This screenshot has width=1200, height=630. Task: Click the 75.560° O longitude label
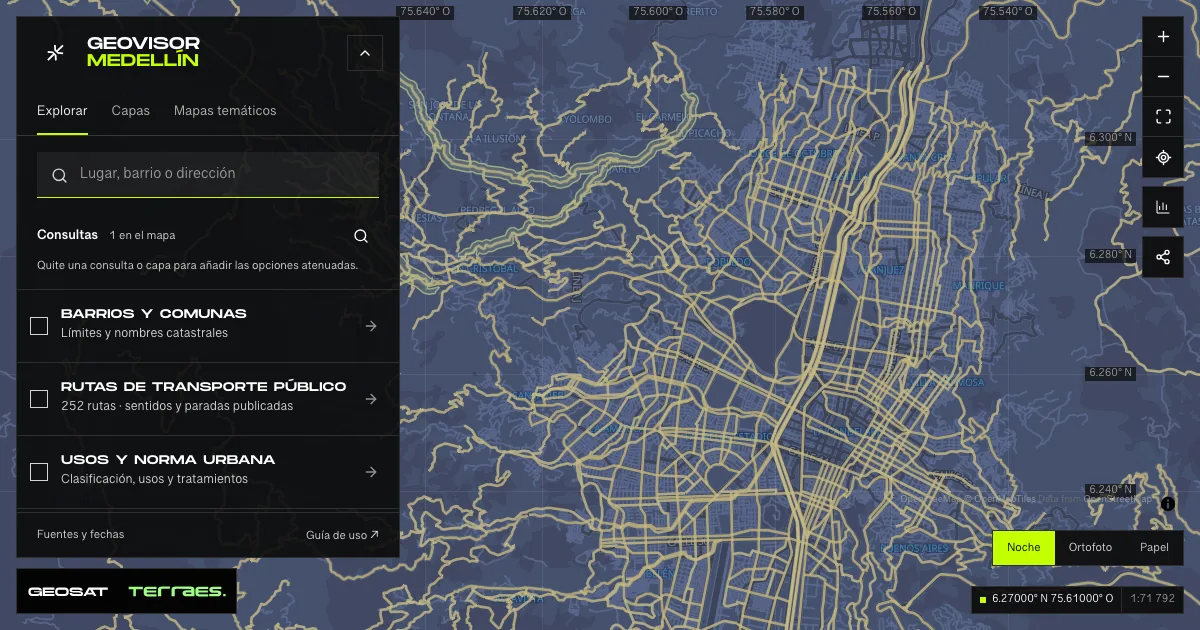(890, 12)
